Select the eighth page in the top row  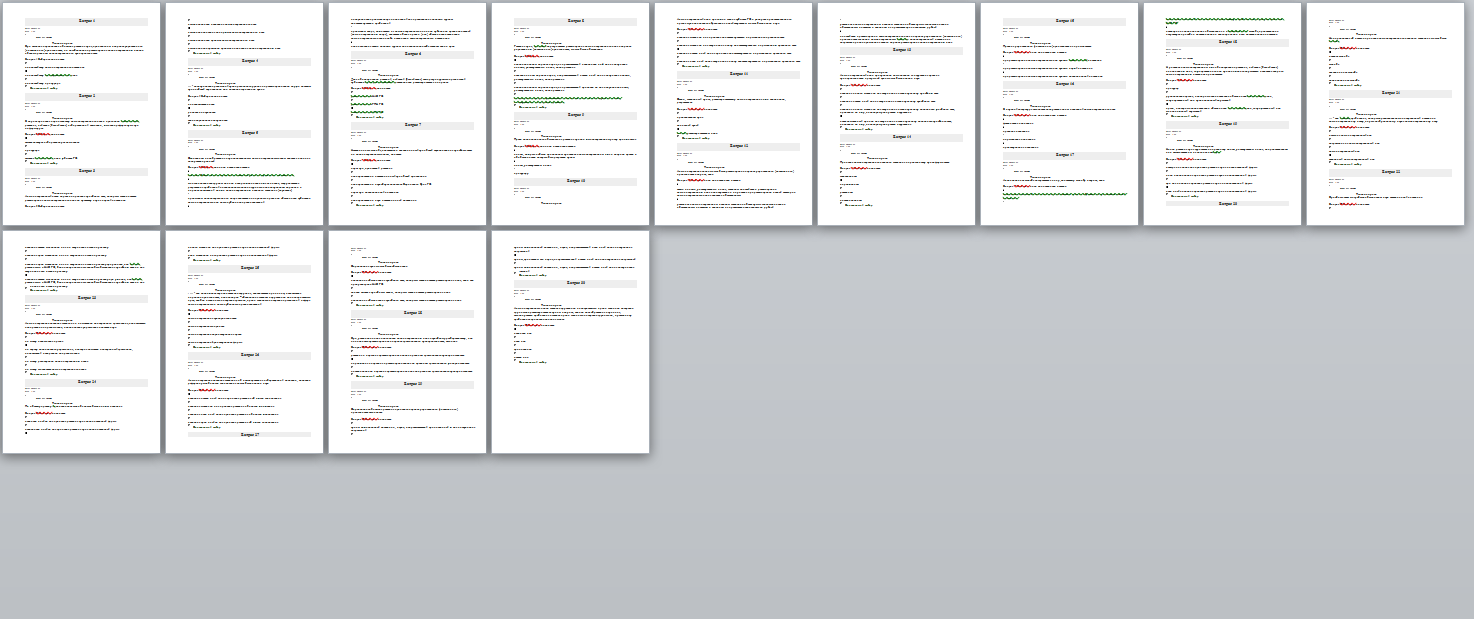tap(1222, 114)
